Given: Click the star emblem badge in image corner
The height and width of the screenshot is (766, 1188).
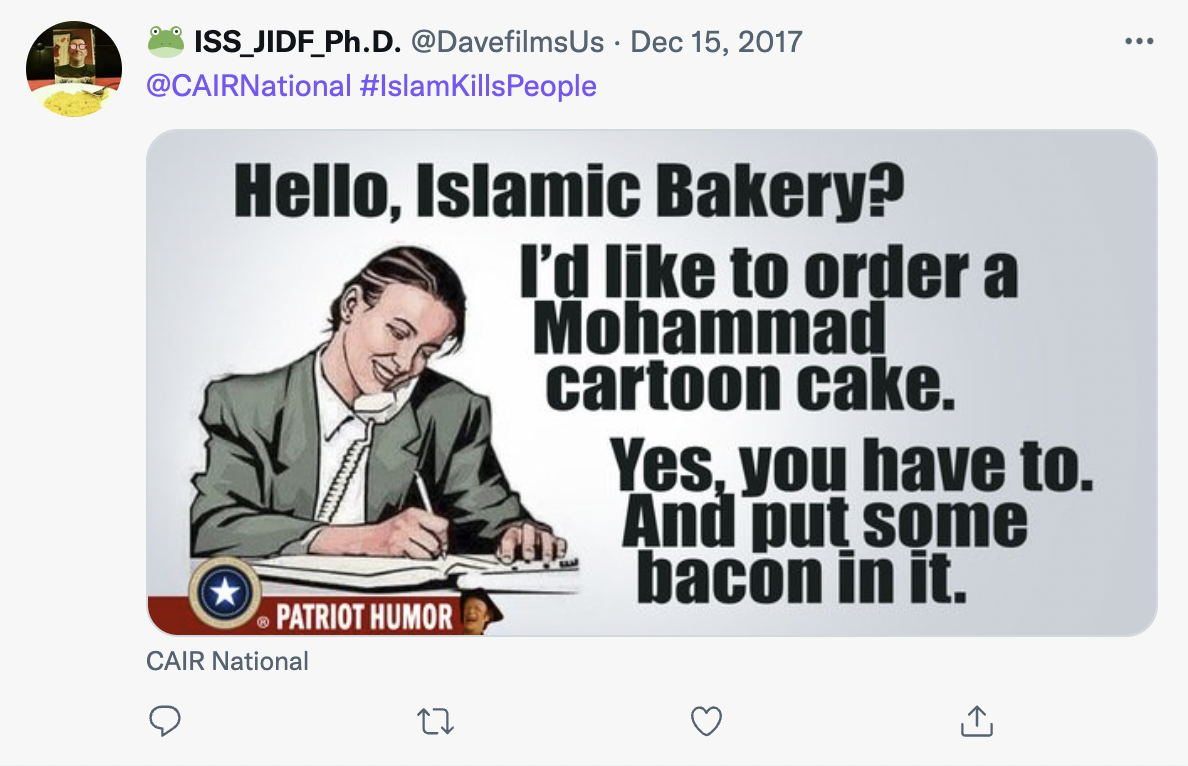Looking at the screenshot, I should [x=225, y=592].
